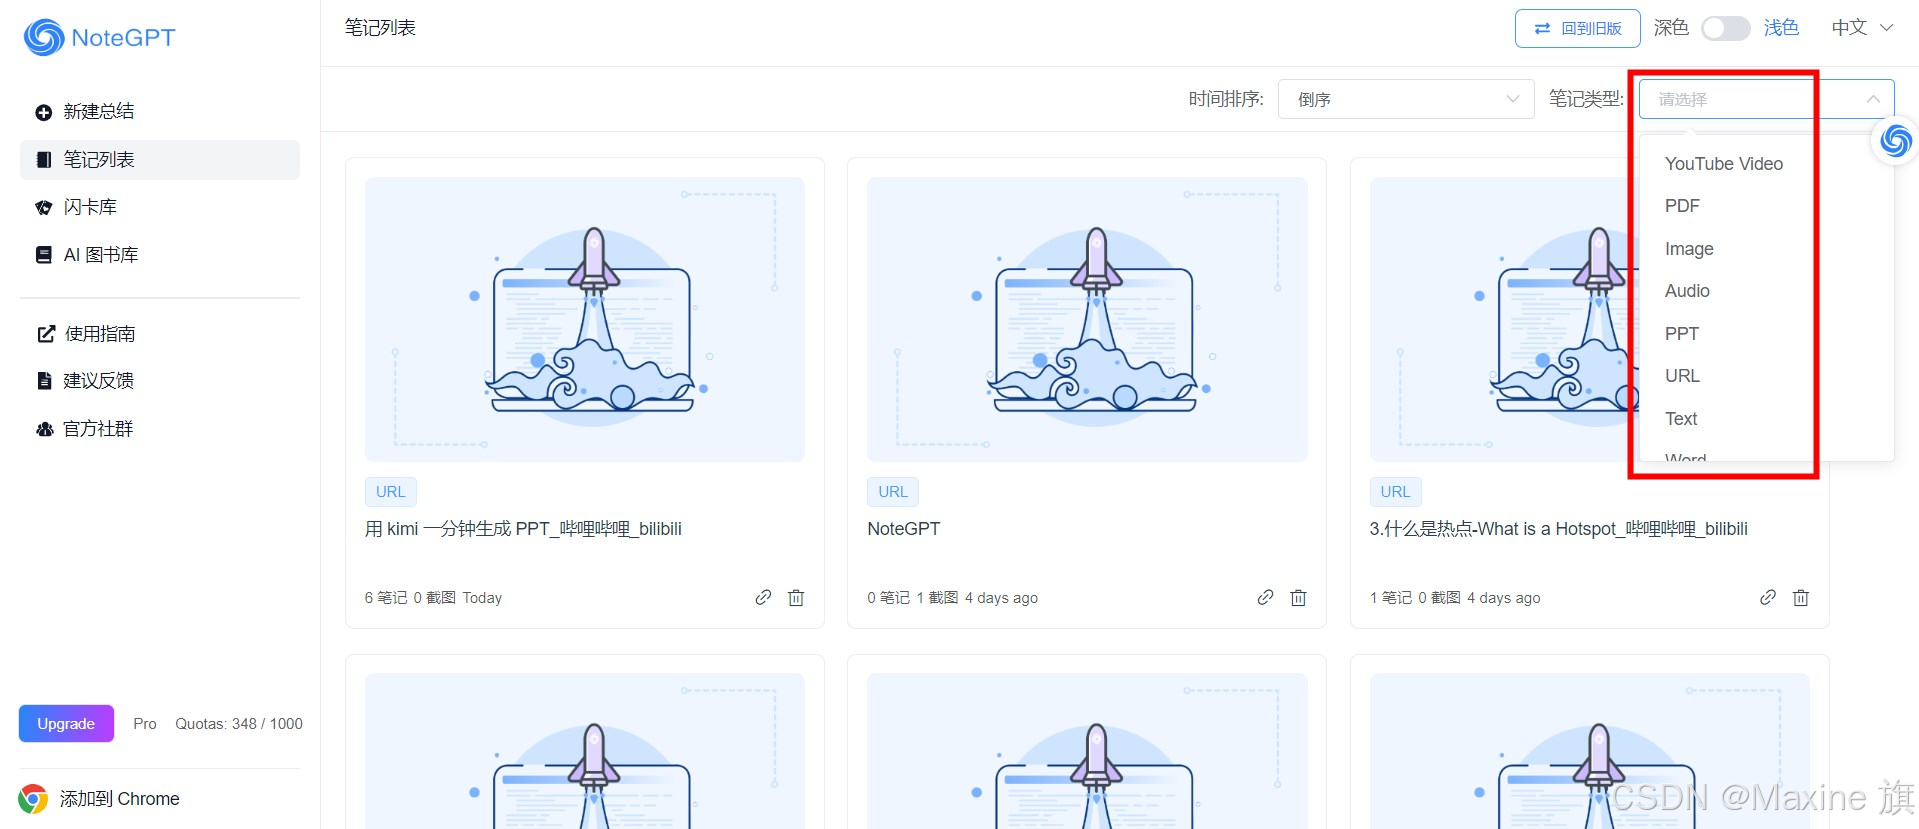Click the 深色 label
This screenshot has width=1919, height=829.
(1671, 28)
